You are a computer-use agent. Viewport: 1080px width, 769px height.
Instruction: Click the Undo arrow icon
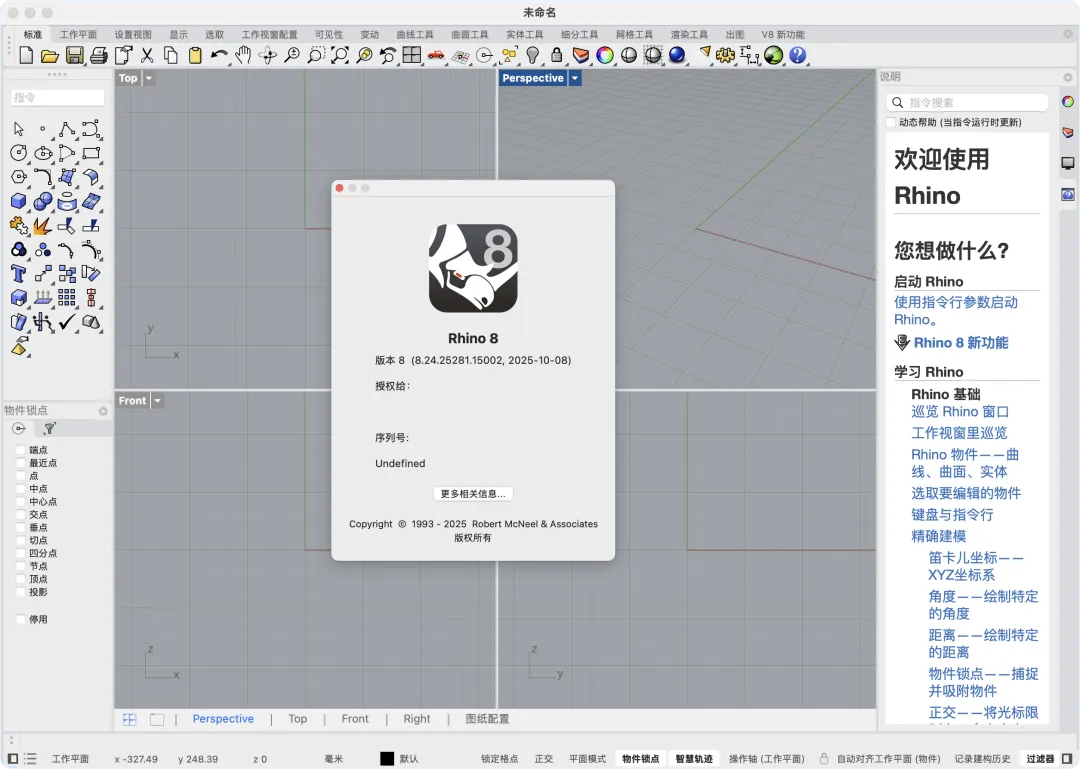coord(219,55)
